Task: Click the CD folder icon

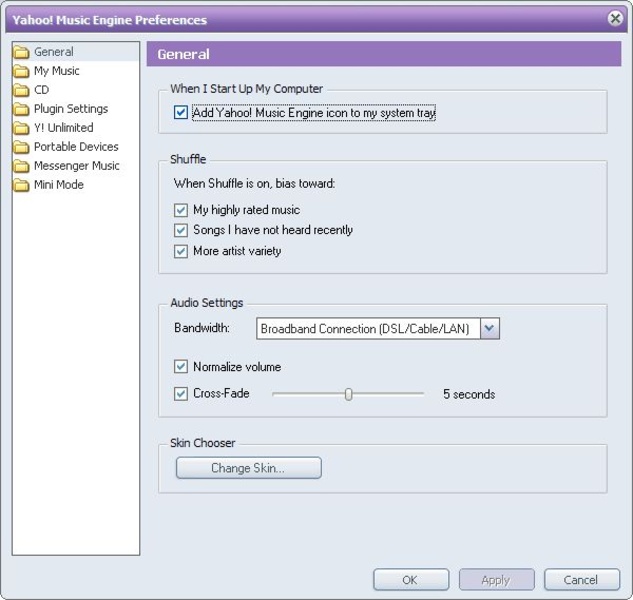Action: pyautogui.click(x=21, y=90)
